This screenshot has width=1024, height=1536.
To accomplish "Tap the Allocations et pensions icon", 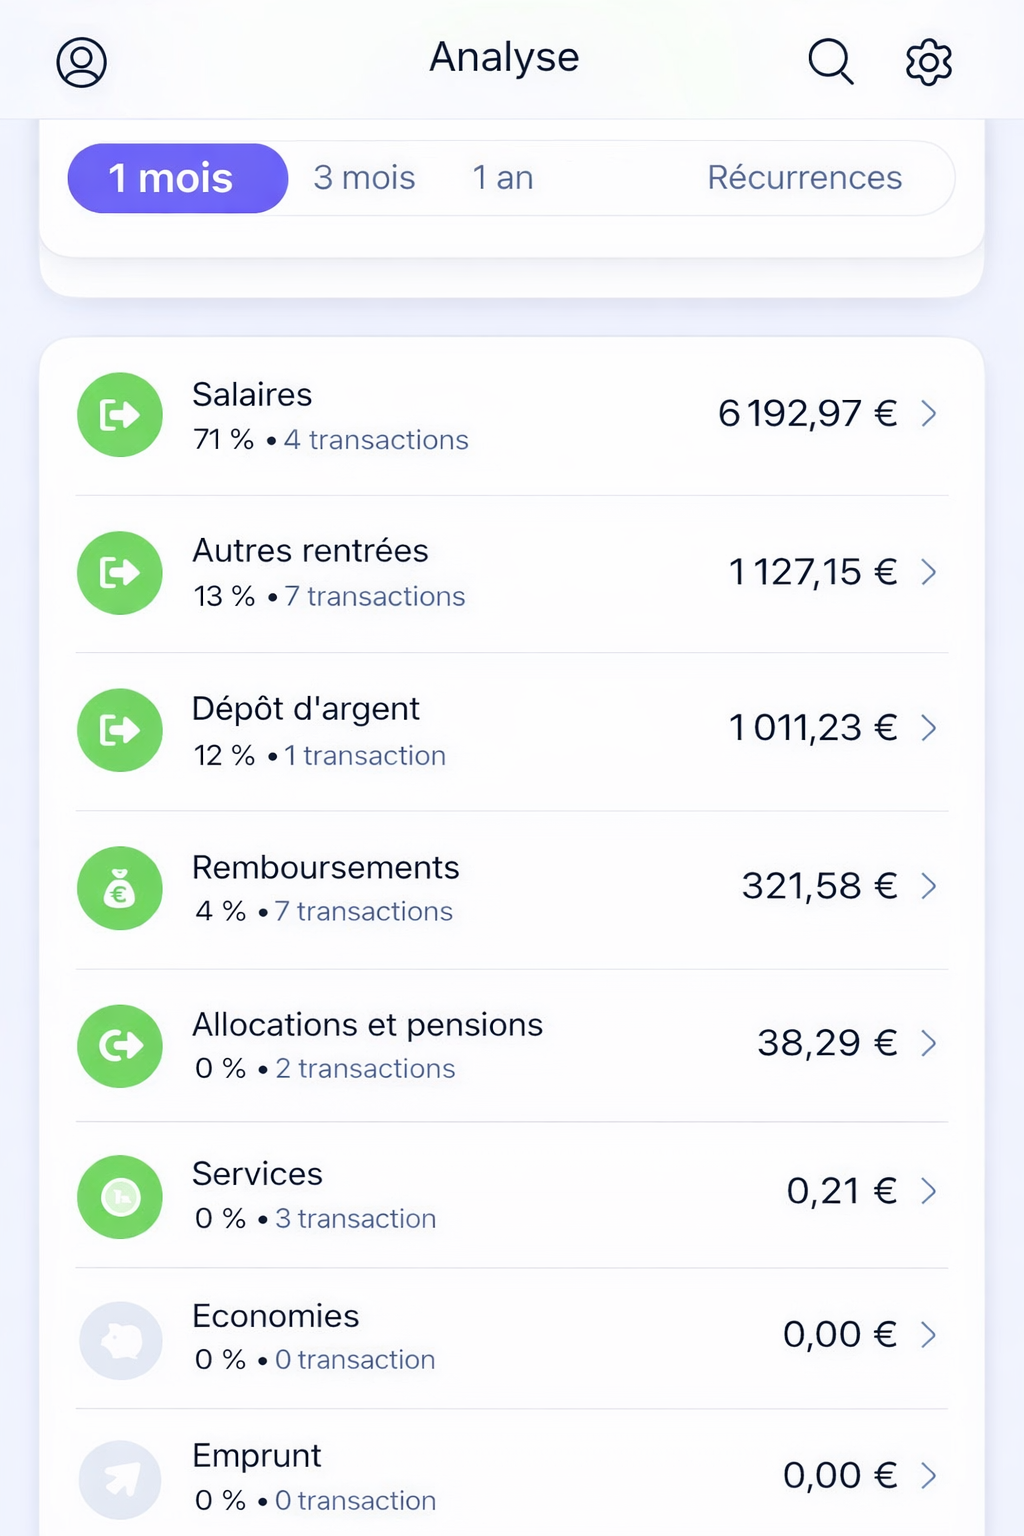I will (x=120, y=1046).
